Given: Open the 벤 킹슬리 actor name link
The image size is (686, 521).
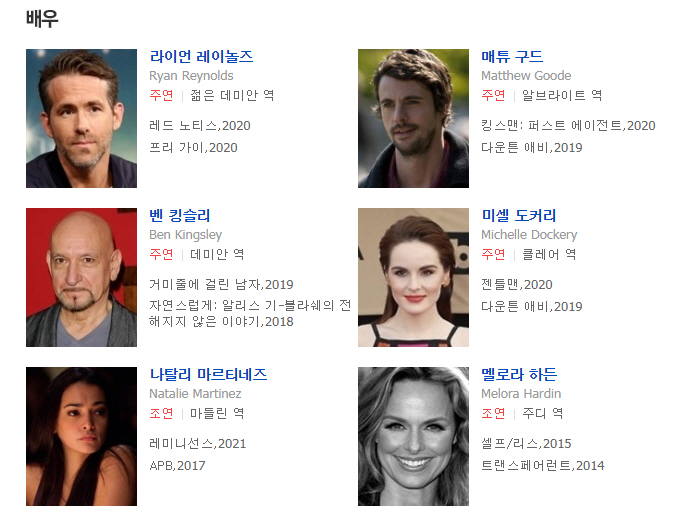Looking at the screenshot, I should pos(180,215).
